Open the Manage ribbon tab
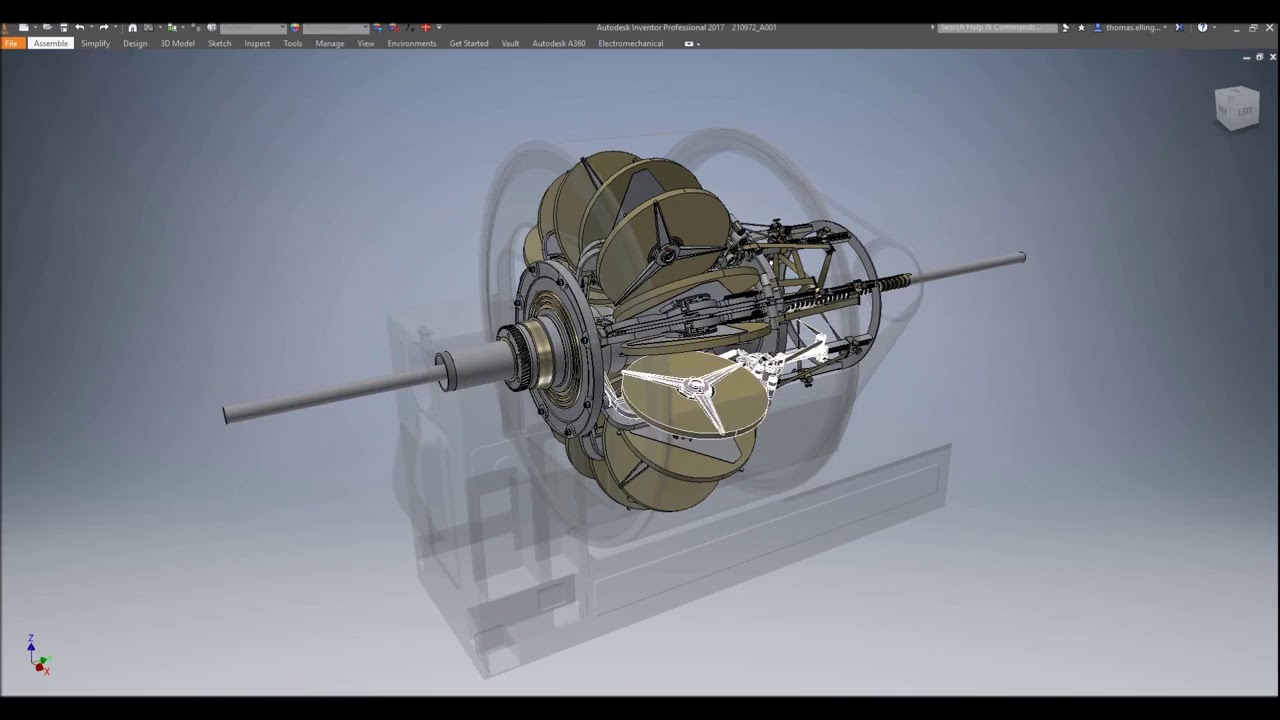 330,43
